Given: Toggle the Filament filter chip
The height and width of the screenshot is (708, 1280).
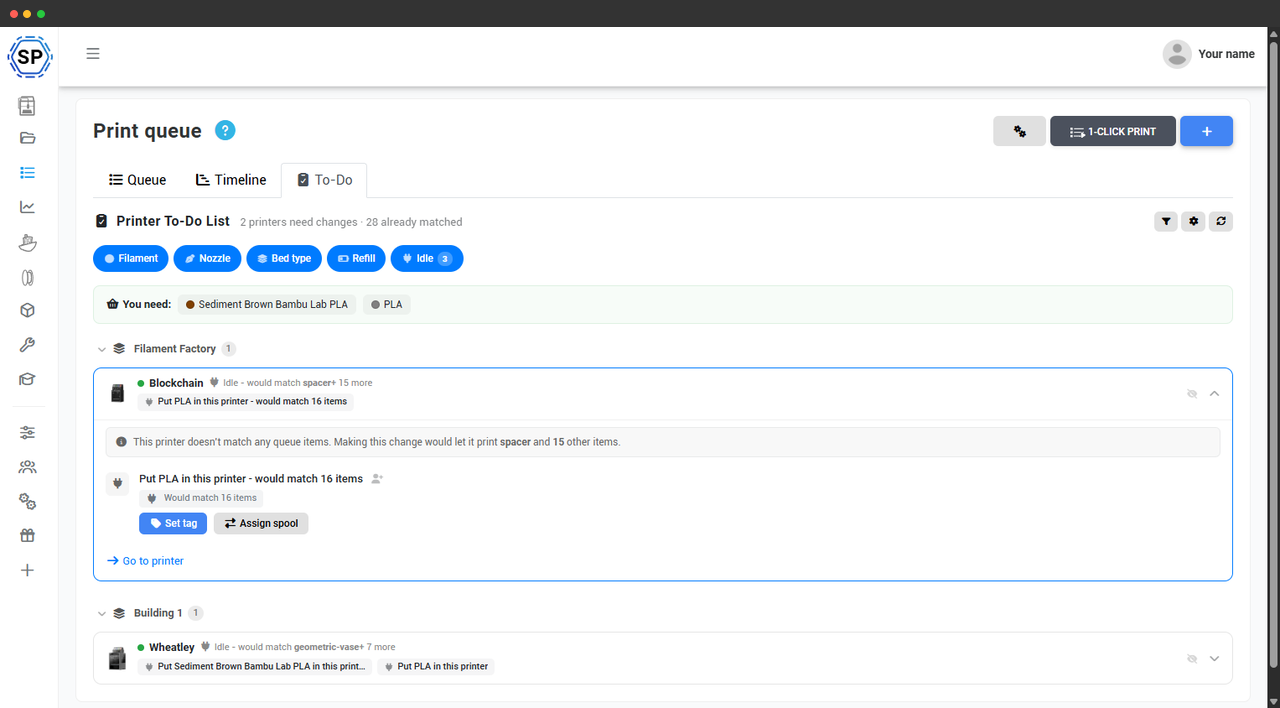Looking at the screenshot, I should [x=131, y=258].
